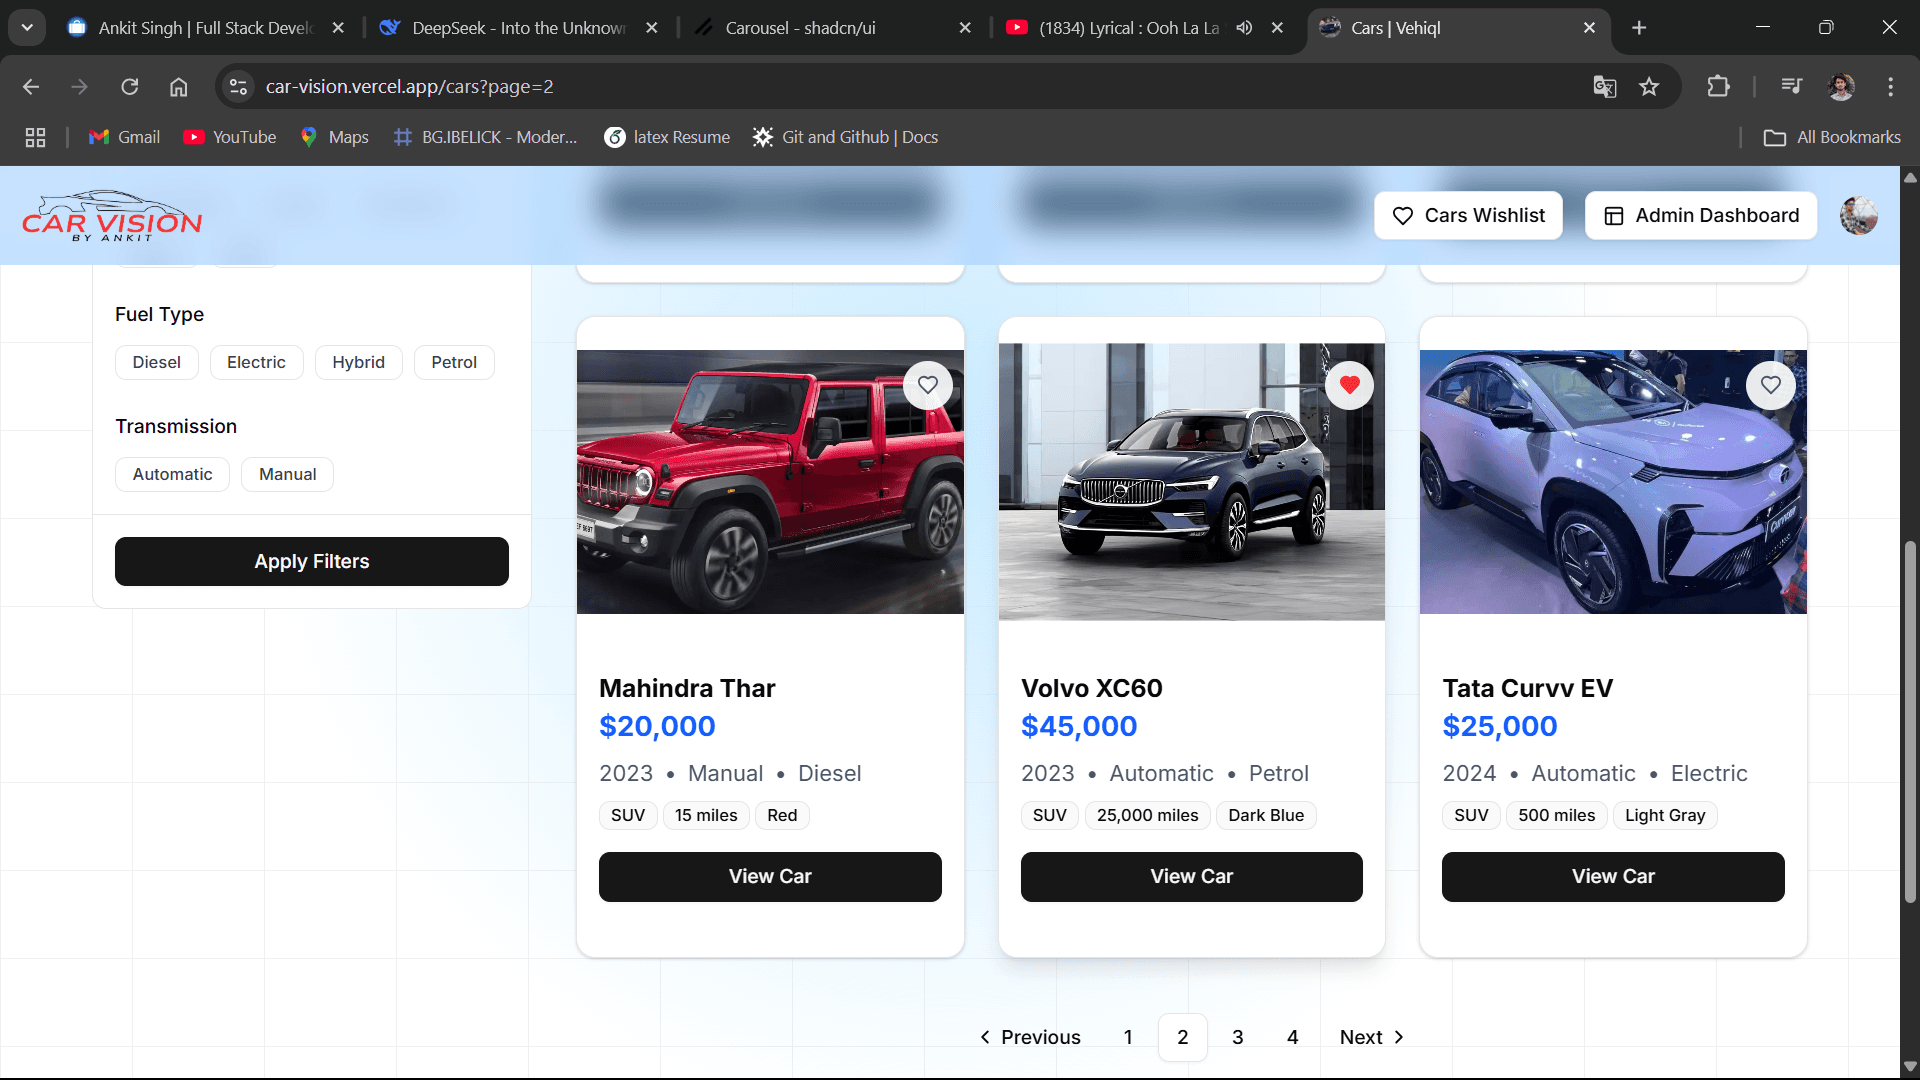Viewport: 1920px width, 1080px height.
Task: View the Tata Curvv EV details
Action: [x=1613, y=876]
